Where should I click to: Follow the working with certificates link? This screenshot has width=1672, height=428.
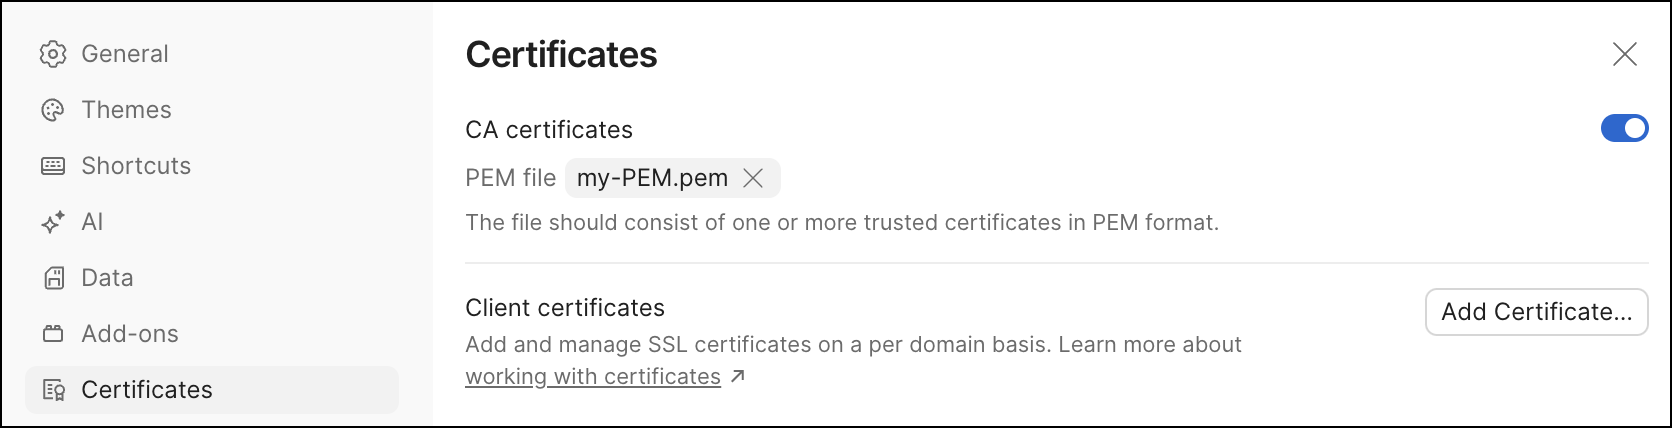593,377
